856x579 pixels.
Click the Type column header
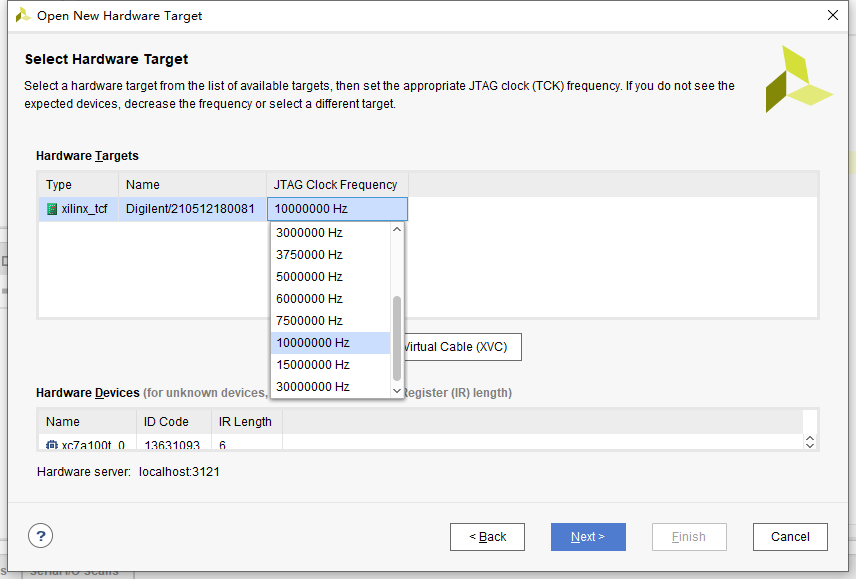(60, 184)
